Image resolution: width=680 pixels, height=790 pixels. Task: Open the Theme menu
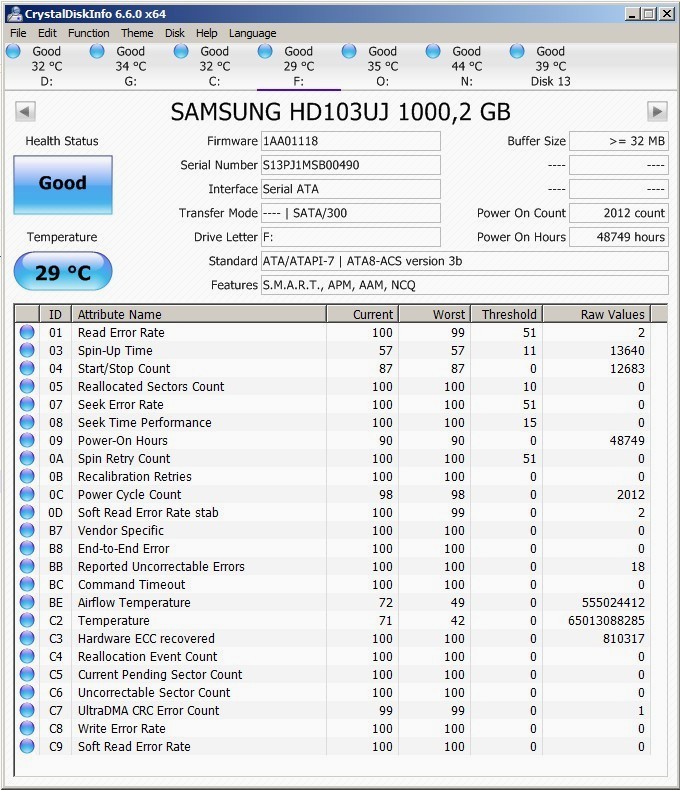coord(137,33)
